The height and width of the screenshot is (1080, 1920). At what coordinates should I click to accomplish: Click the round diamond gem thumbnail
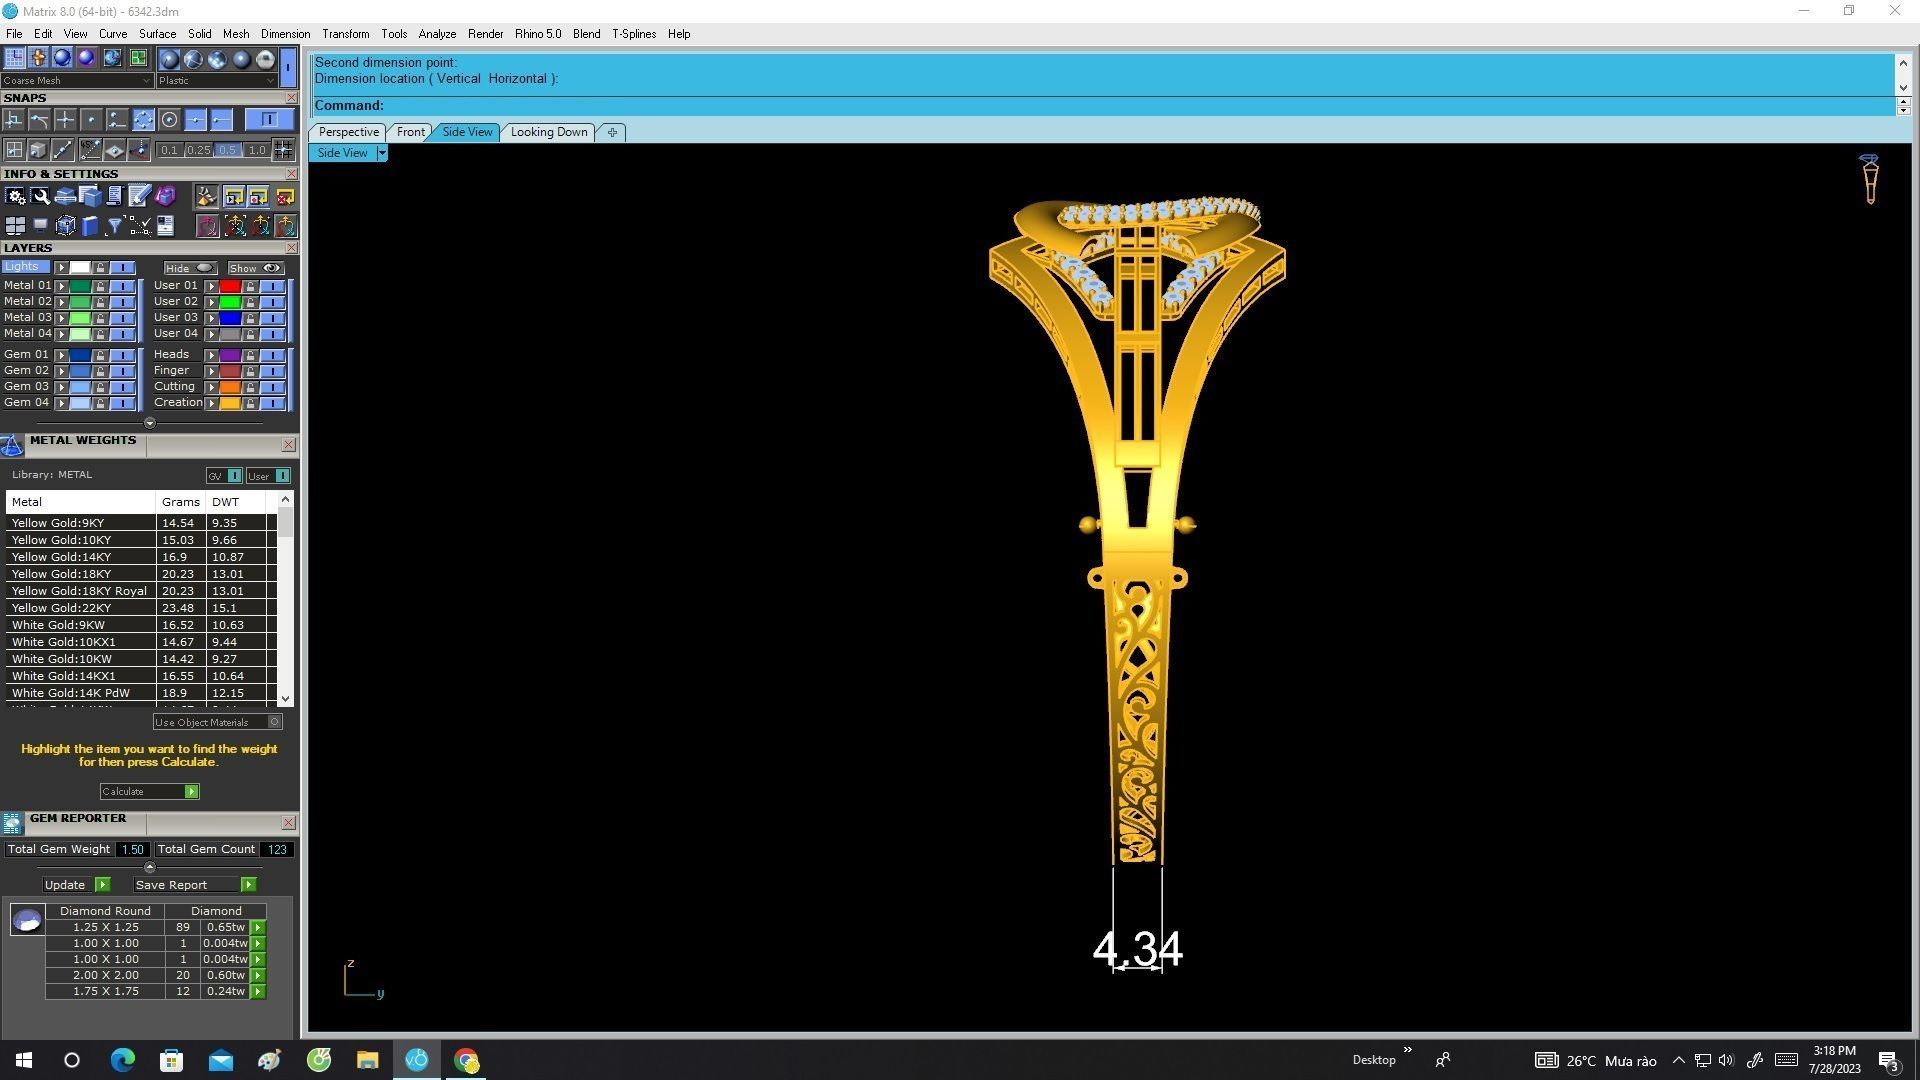pos(27,920)
